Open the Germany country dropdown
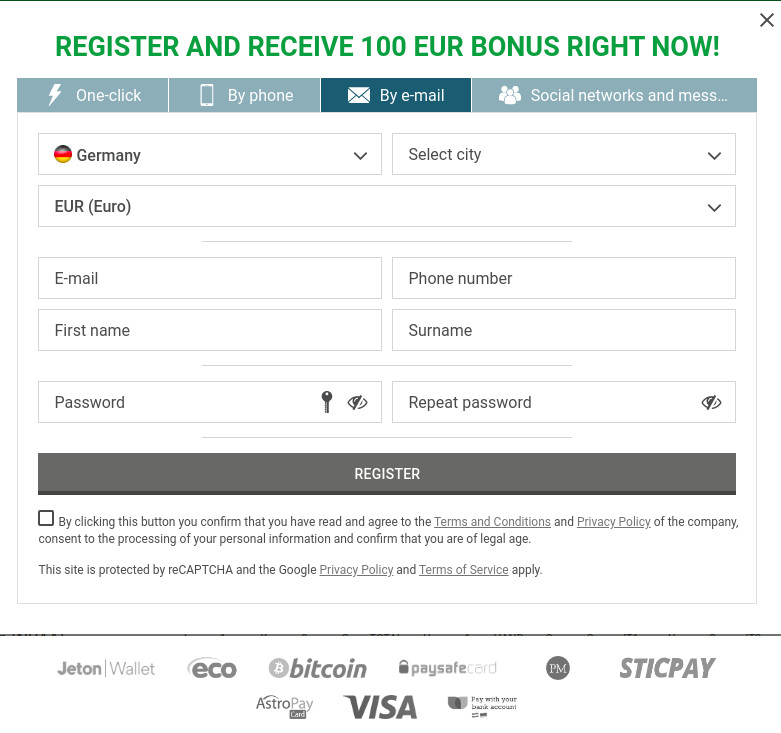The image size is (781, 733). pyautogui.click(x=210, y=154)
